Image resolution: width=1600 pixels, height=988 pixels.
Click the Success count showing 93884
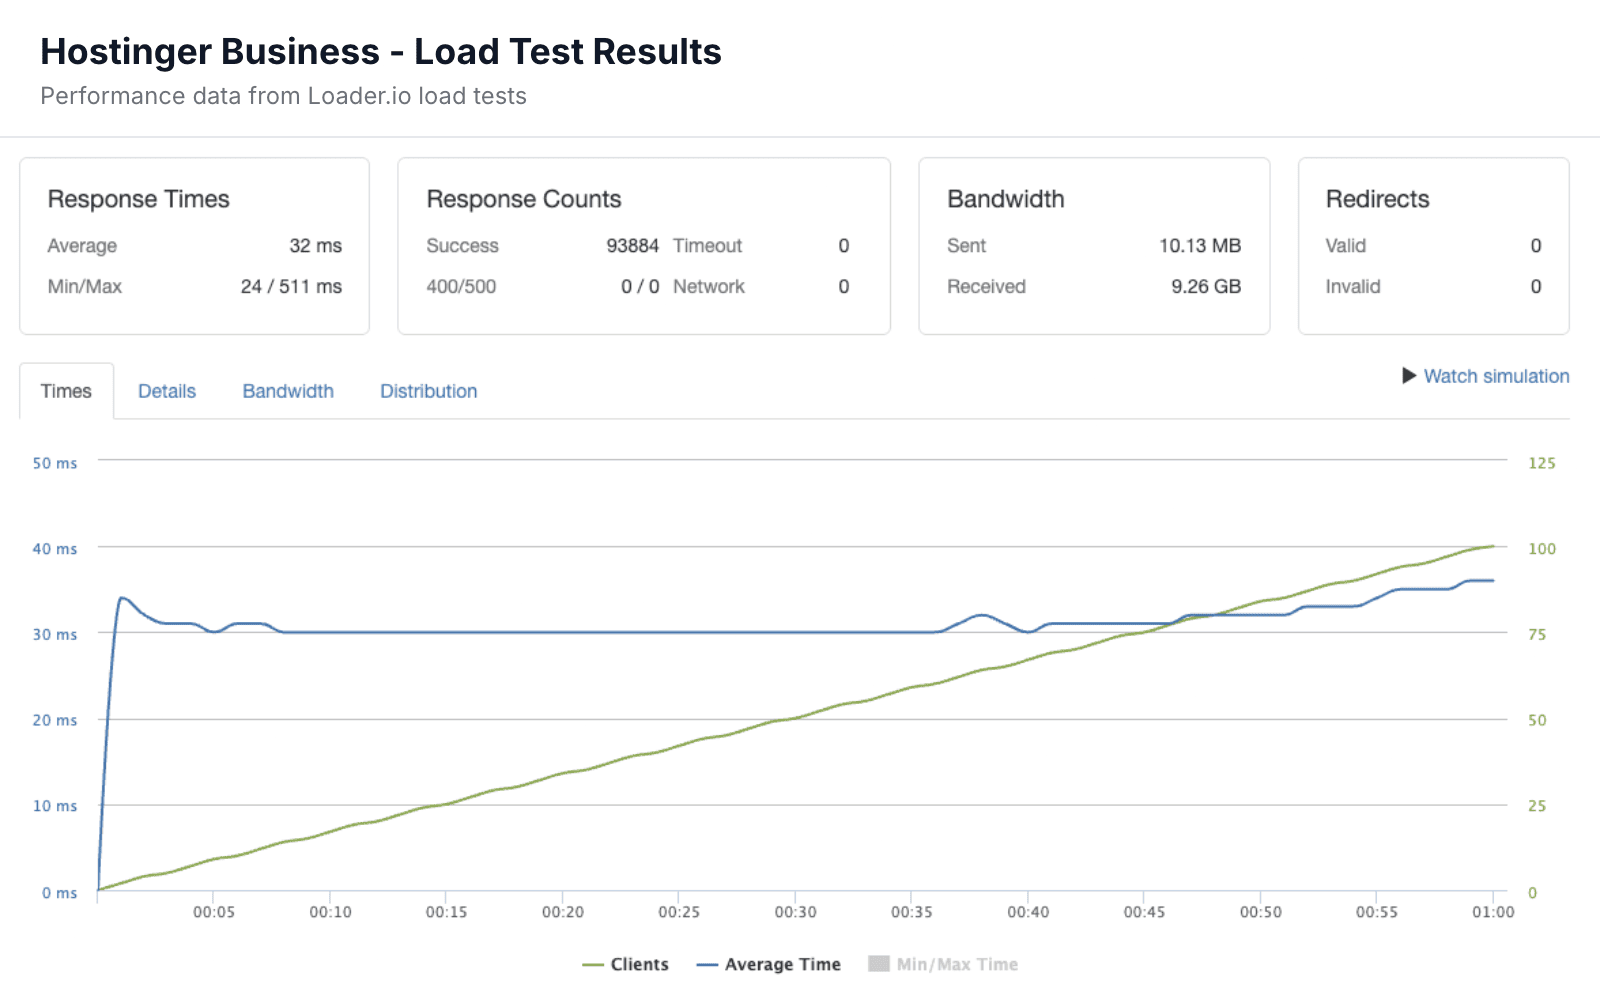tap(632, 245)
